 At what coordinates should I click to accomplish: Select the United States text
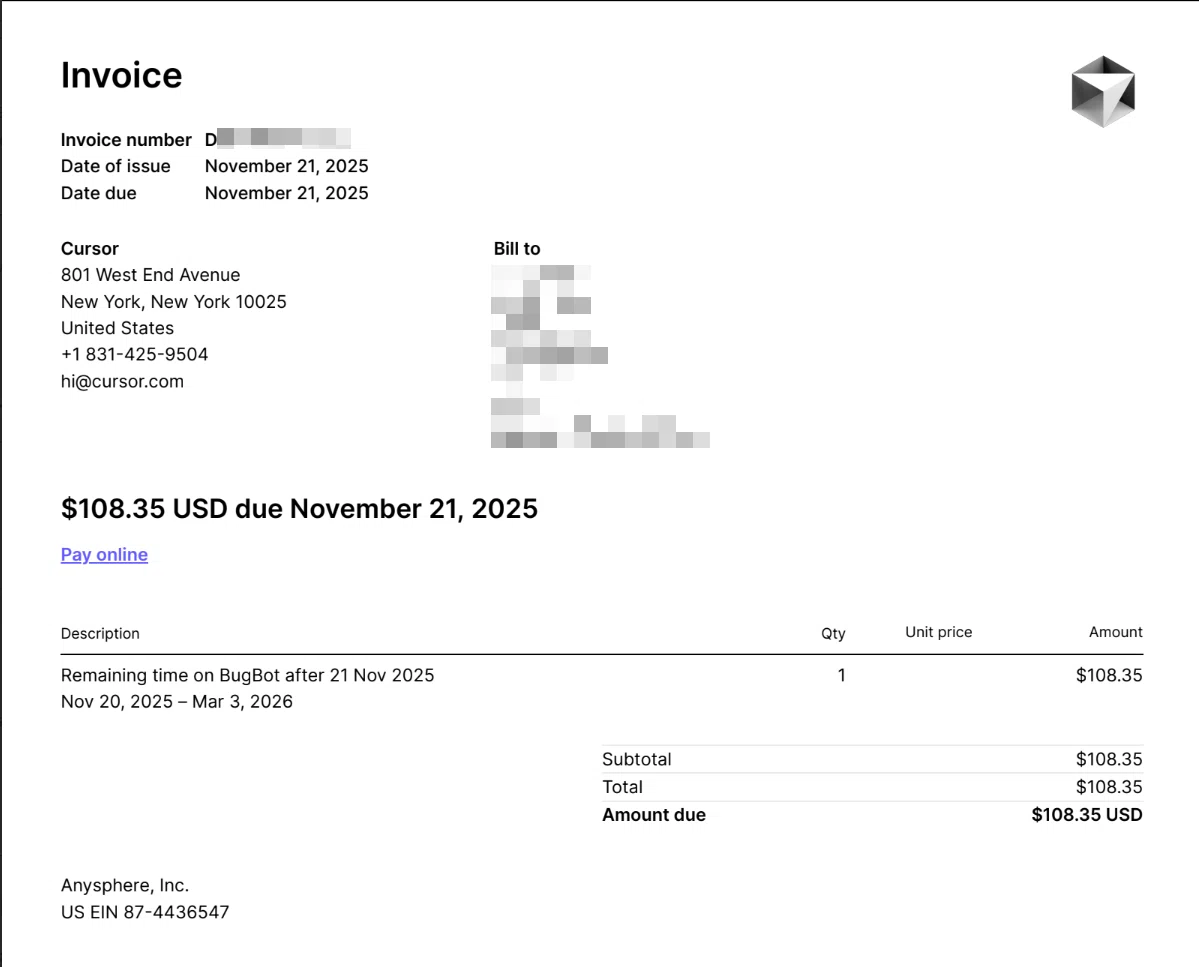(x=117, y=328)
